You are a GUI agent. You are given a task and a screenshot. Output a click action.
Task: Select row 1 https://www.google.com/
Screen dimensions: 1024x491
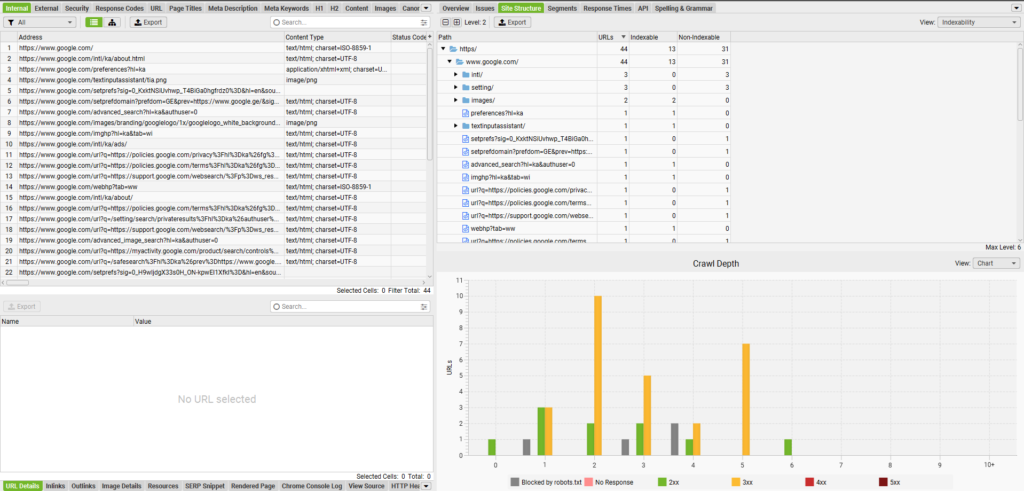point(216,48)
